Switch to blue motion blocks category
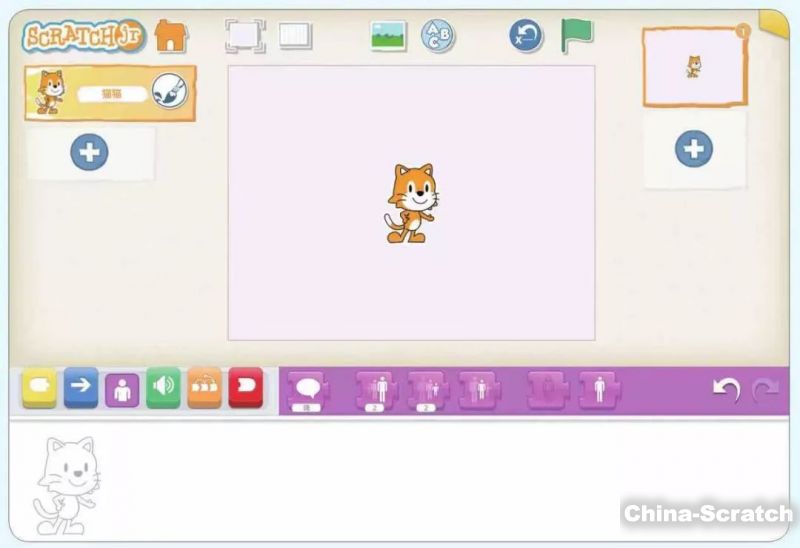This screenshot has height=548, width=800. coord(81,387)
